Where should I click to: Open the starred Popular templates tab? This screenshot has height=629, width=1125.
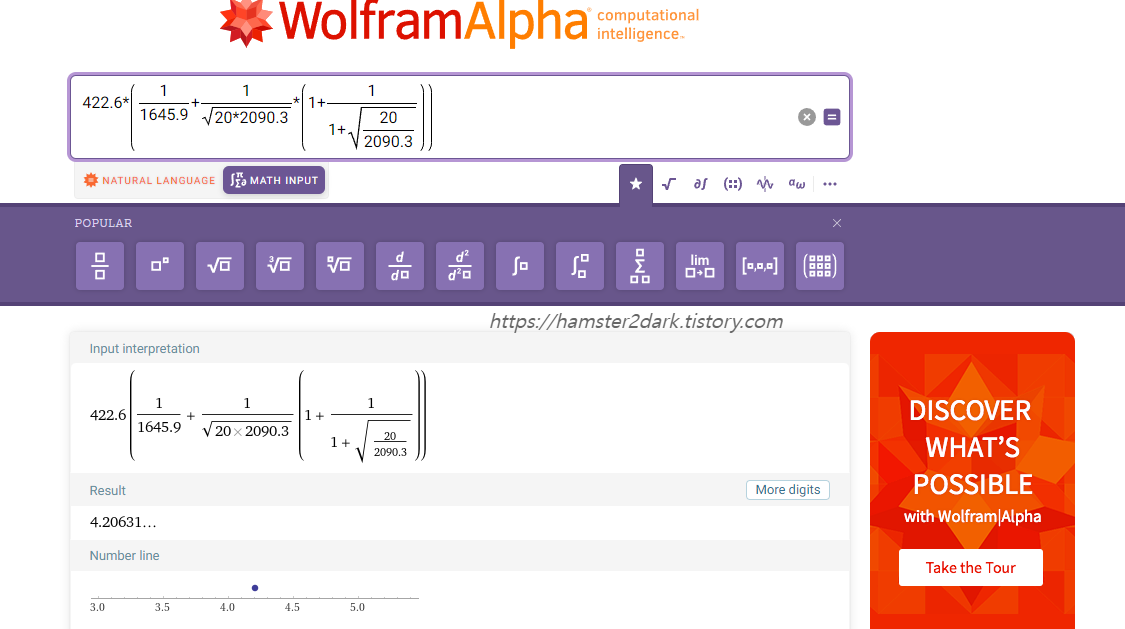click(636, 184)
